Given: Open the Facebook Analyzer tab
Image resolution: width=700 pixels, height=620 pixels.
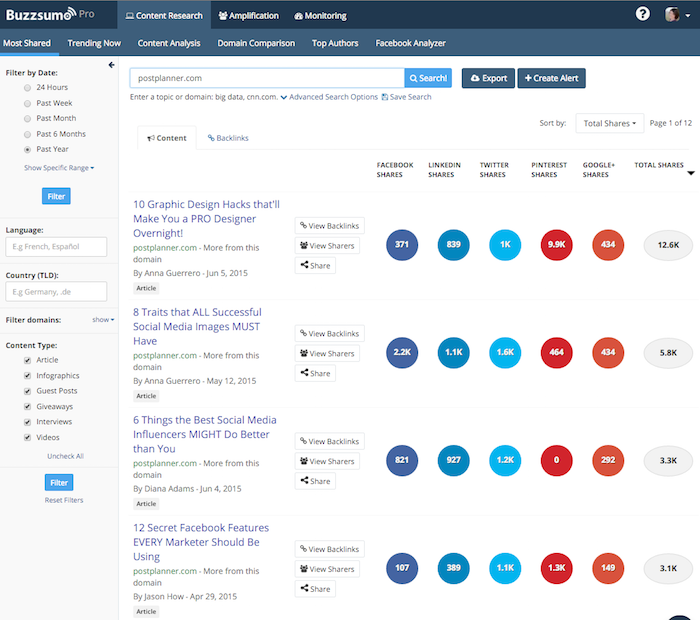Looking at the screenshot, I should point(410,43).
